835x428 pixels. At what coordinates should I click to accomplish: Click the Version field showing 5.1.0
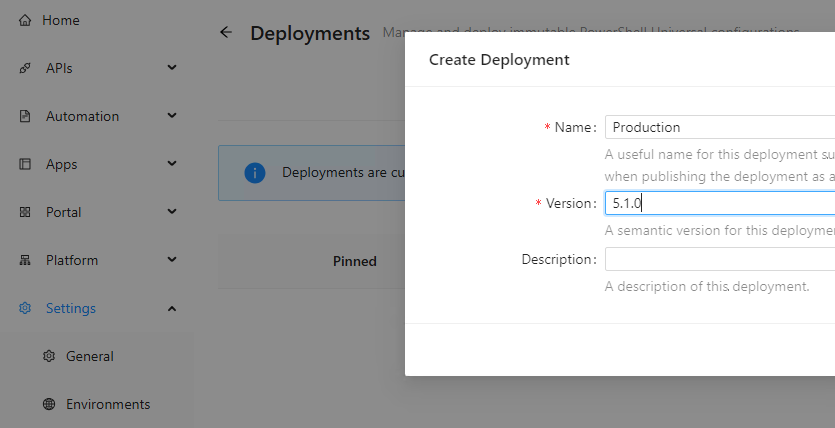tap(720, 203)
